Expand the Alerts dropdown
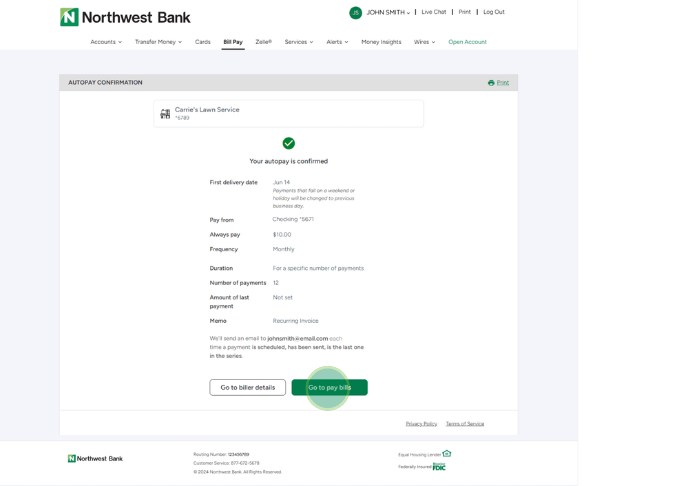The height and width of the screenshot is (486, 700). coord(337,42)
